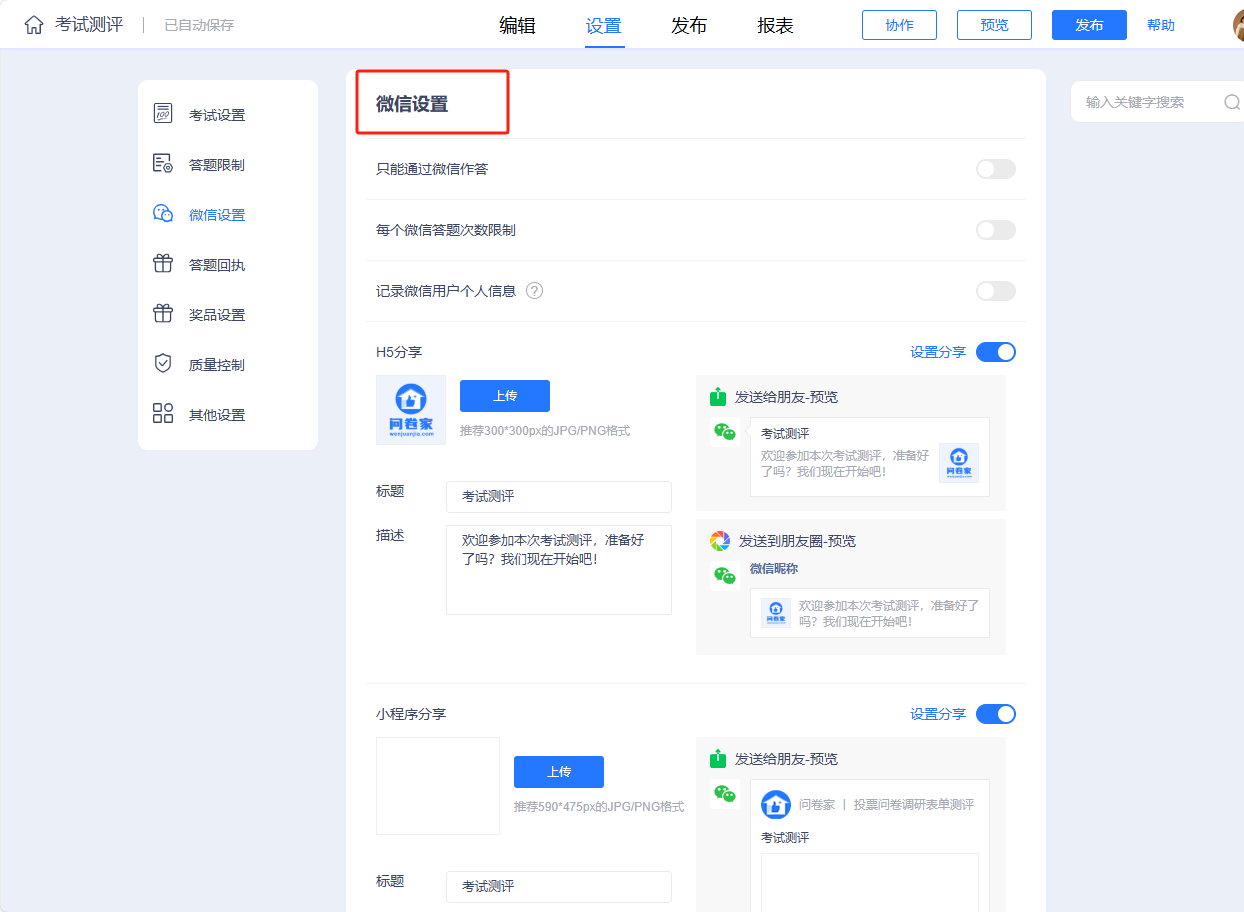Click the colorful 发送到朋友圈-预览 icon

720,541
